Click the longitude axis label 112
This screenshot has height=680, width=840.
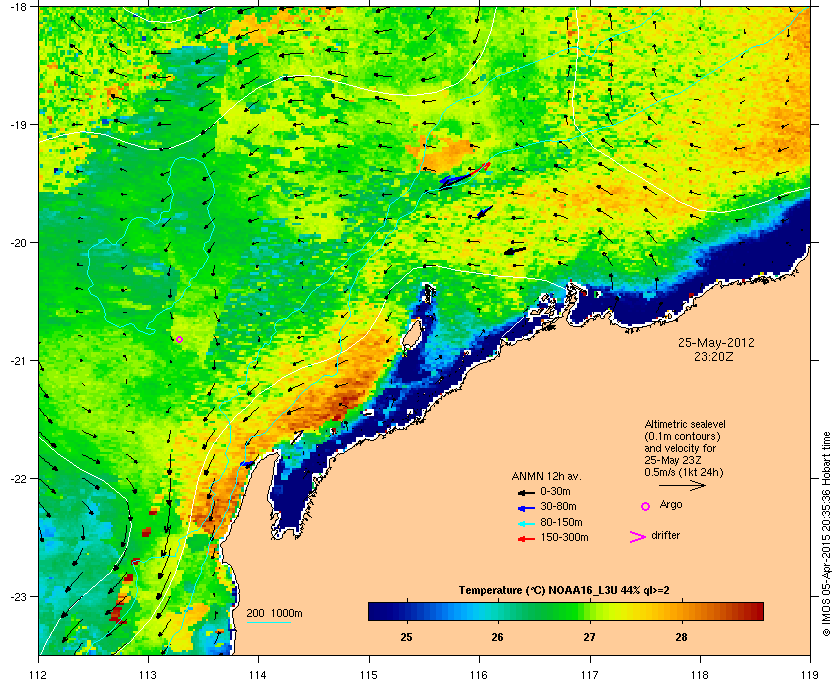pyautogui.click(x=39, y=674)
